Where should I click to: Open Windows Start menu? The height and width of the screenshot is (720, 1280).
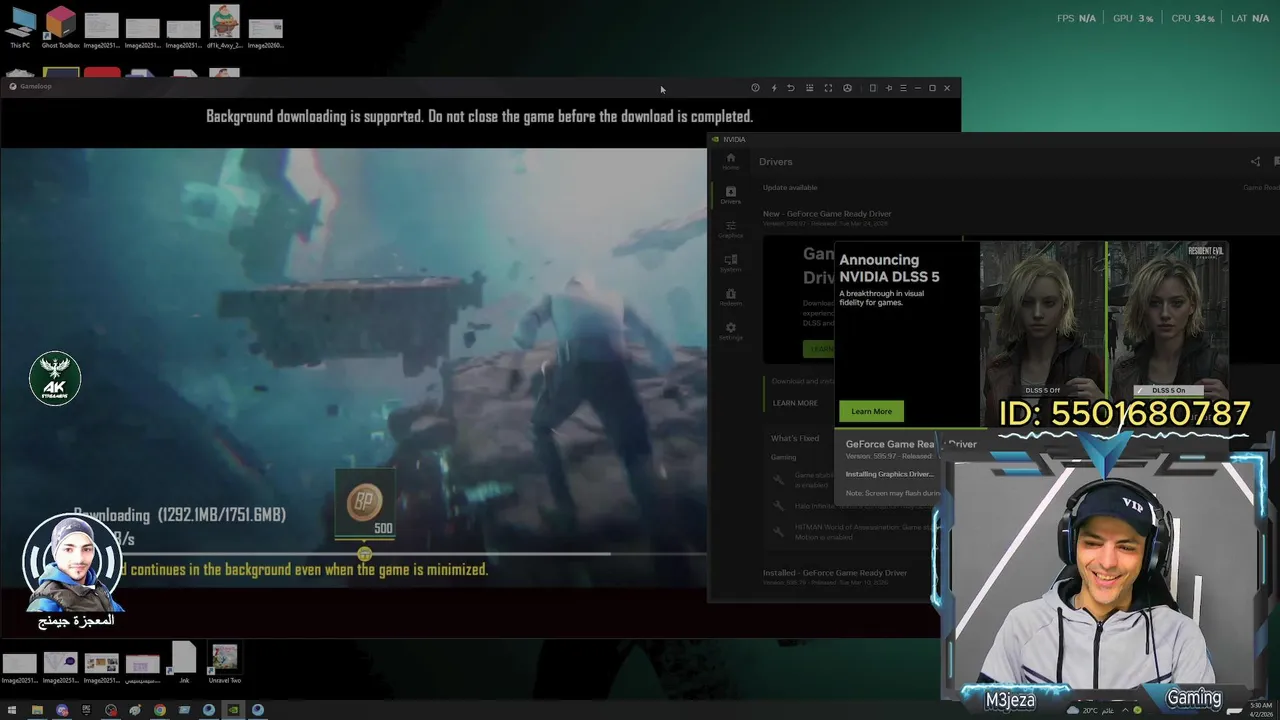click(12, 710)
